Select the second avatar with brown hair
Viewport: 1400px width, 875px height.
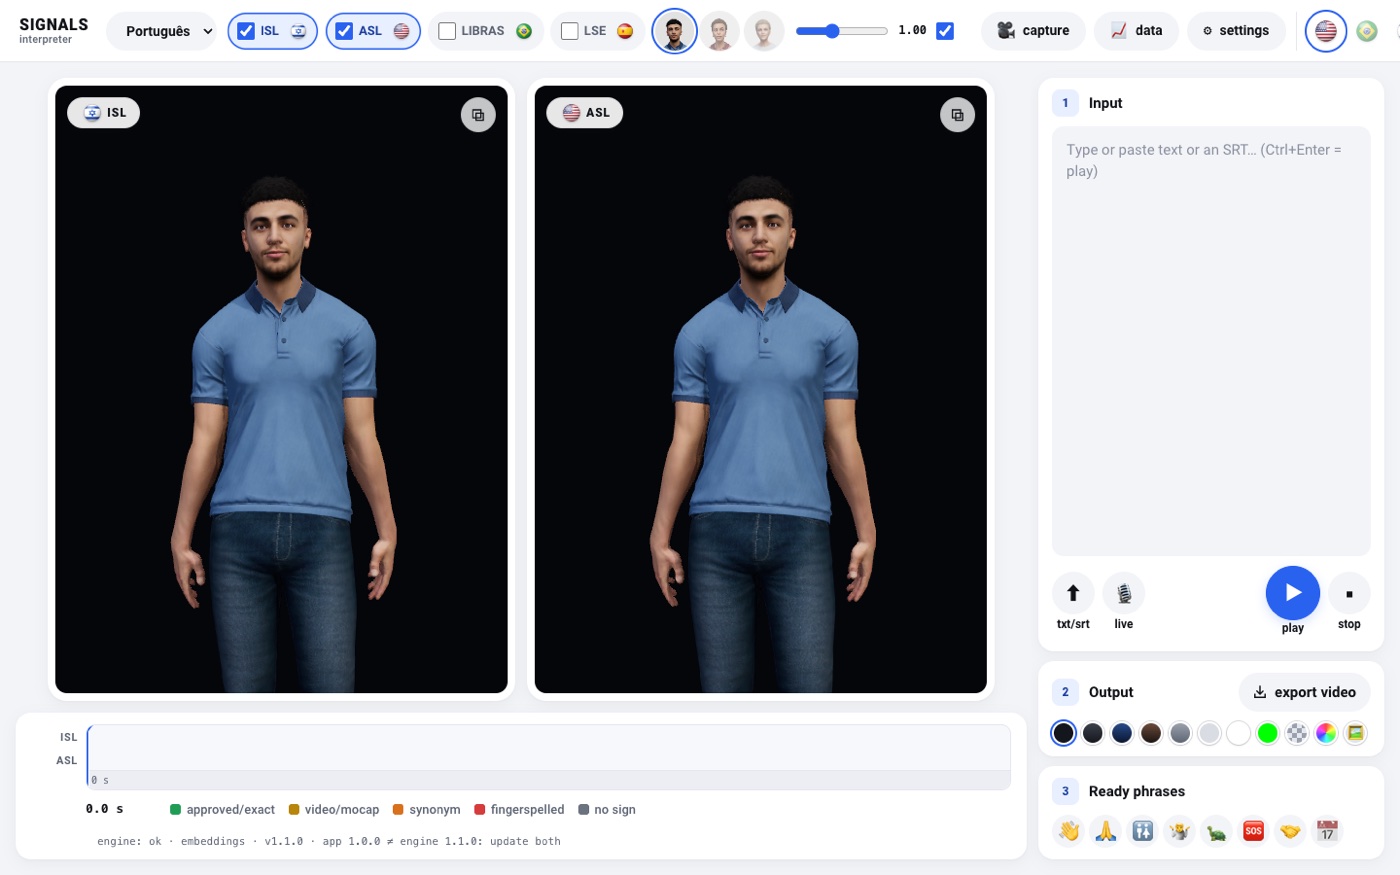[x=719, y=31]
